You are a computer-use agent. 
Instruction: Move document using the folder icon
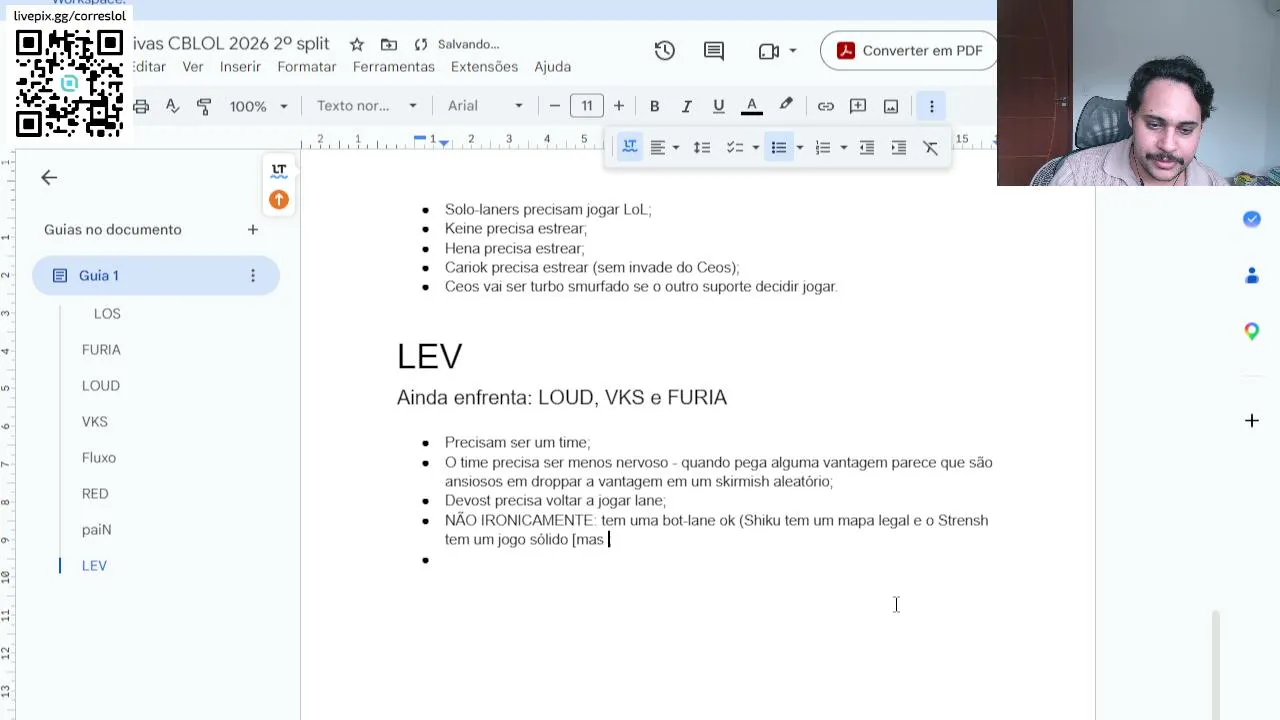click(x=389, y=44)
